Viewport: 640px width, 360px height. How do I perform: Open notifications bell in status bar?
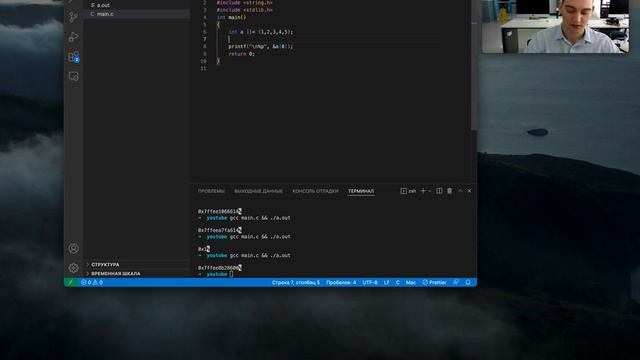click(x=468, y=282)
